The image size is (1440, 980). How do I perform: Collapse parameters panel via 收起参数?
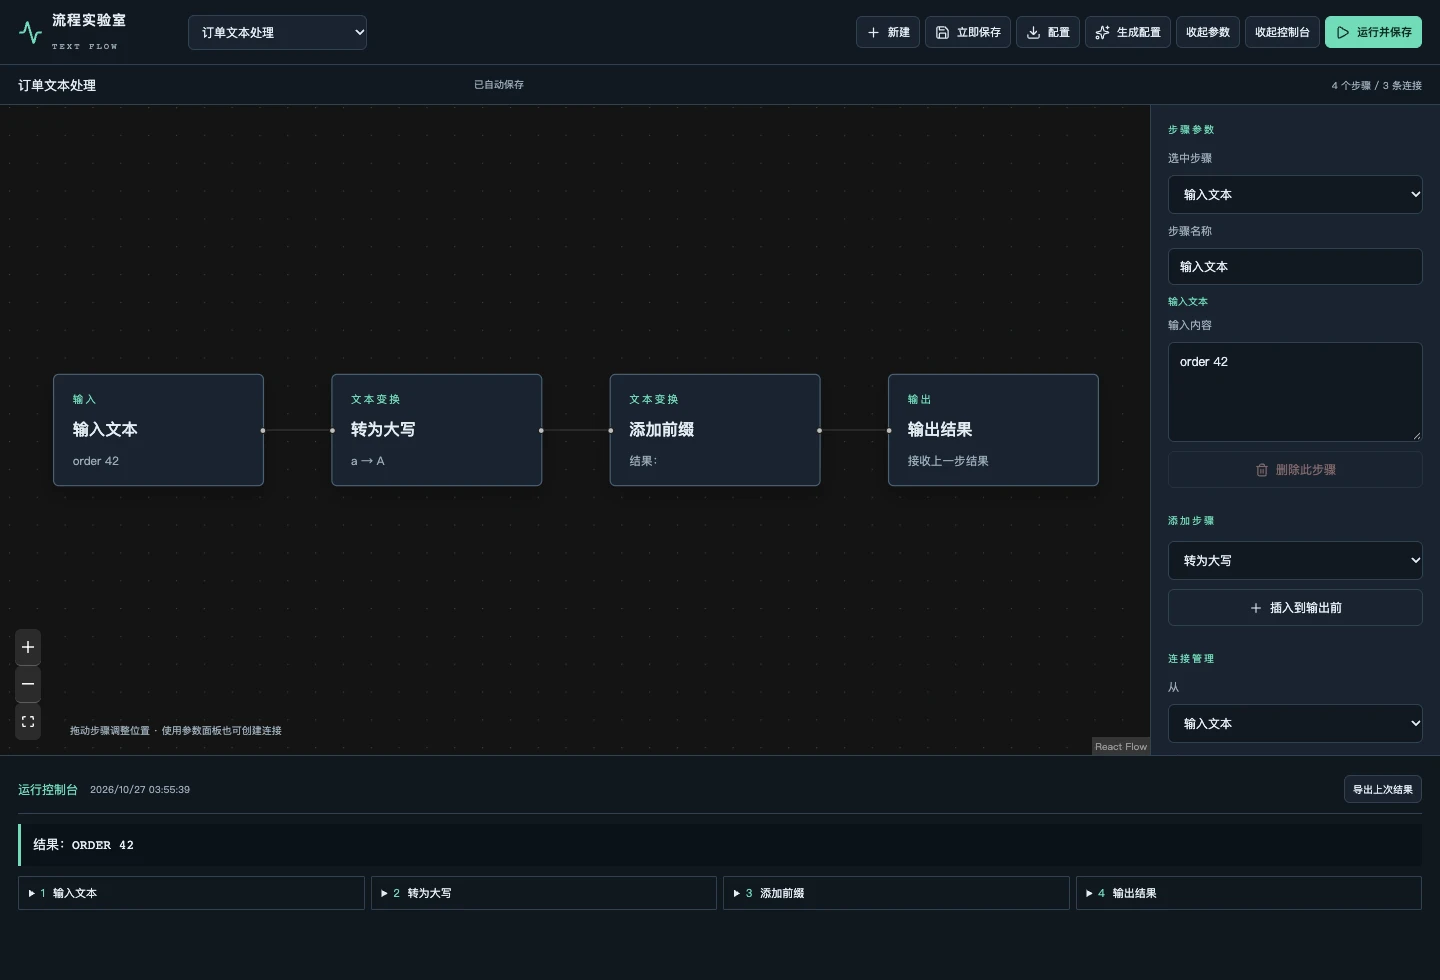coord(1208,32)
